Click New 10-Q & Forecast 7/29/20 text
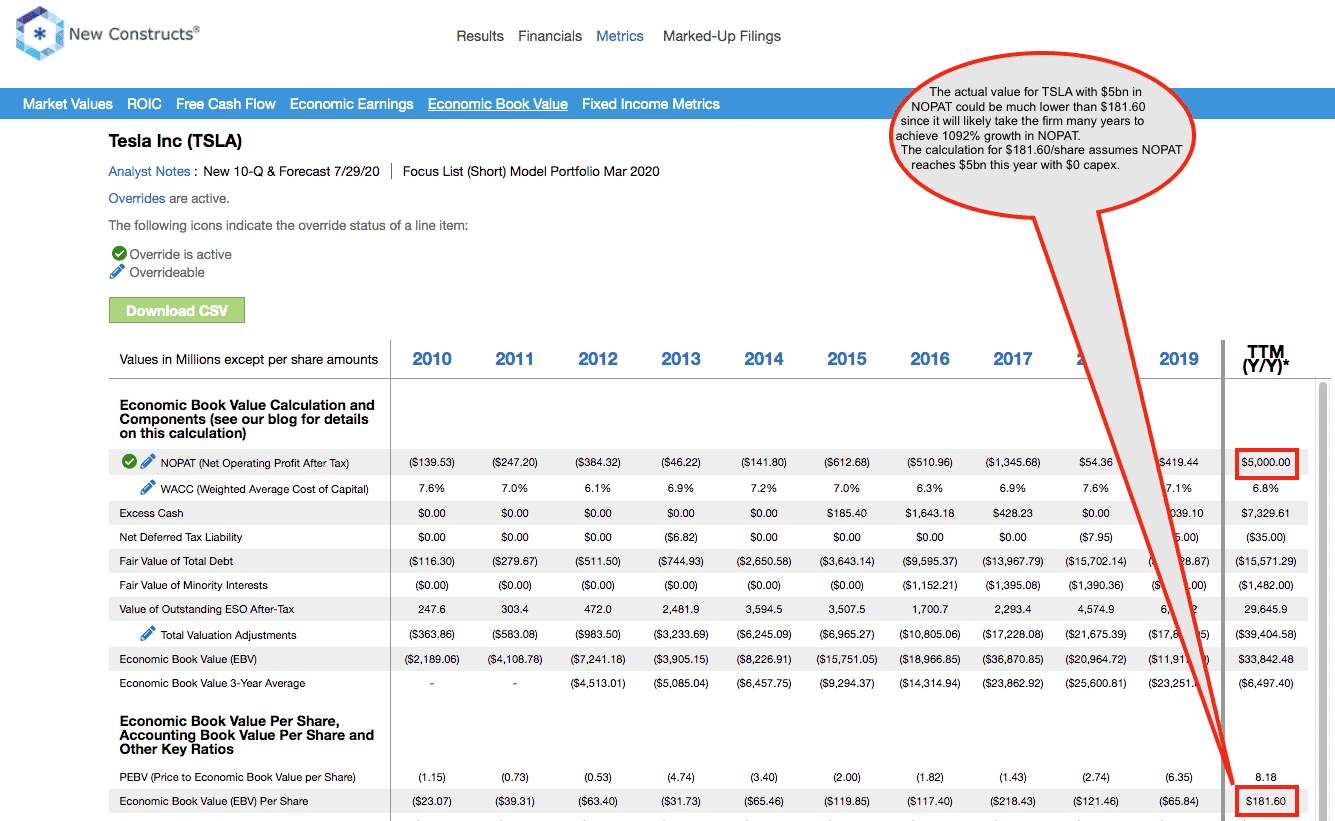1335x821 pixels. [292, 171]
